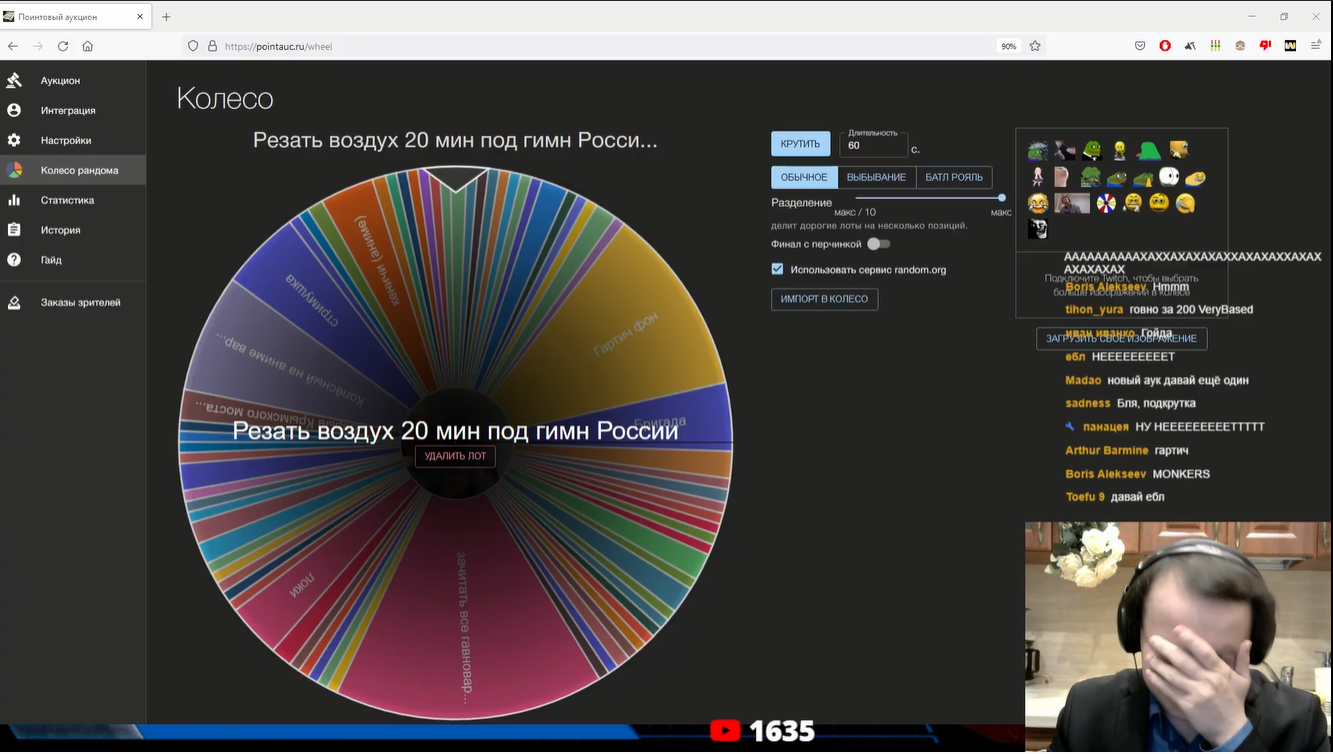
Task: Go to Настройки settings page
Action: 66,140
